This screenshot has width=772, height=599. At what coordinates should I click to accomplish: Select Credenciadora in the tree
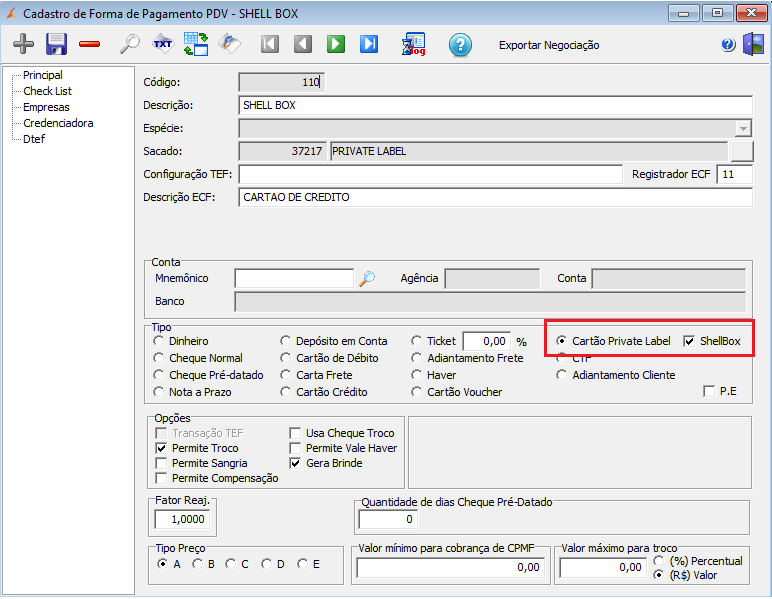click(x=58, y=123)
